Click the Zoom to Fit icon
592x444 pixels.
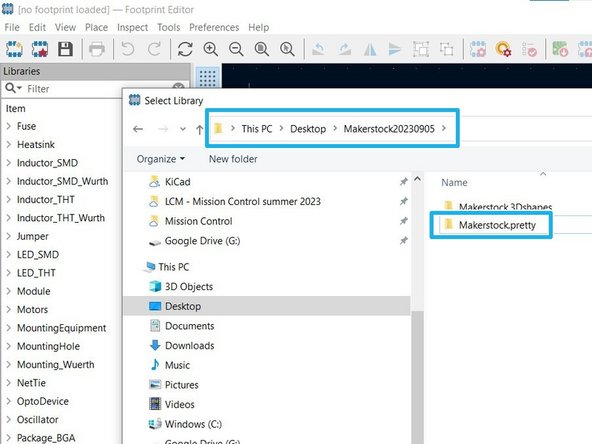click(x=261, y=49)
